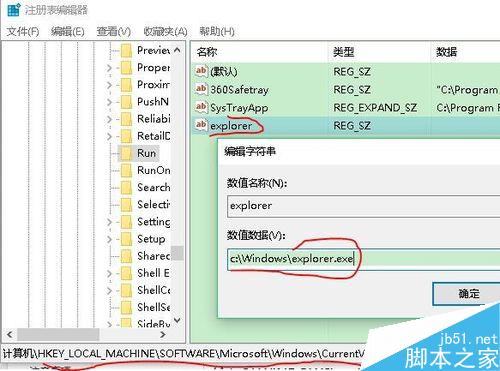Screen dimensions: 500x371
Task: Select the SysTrayApp value name
Action: coord(239,108)
